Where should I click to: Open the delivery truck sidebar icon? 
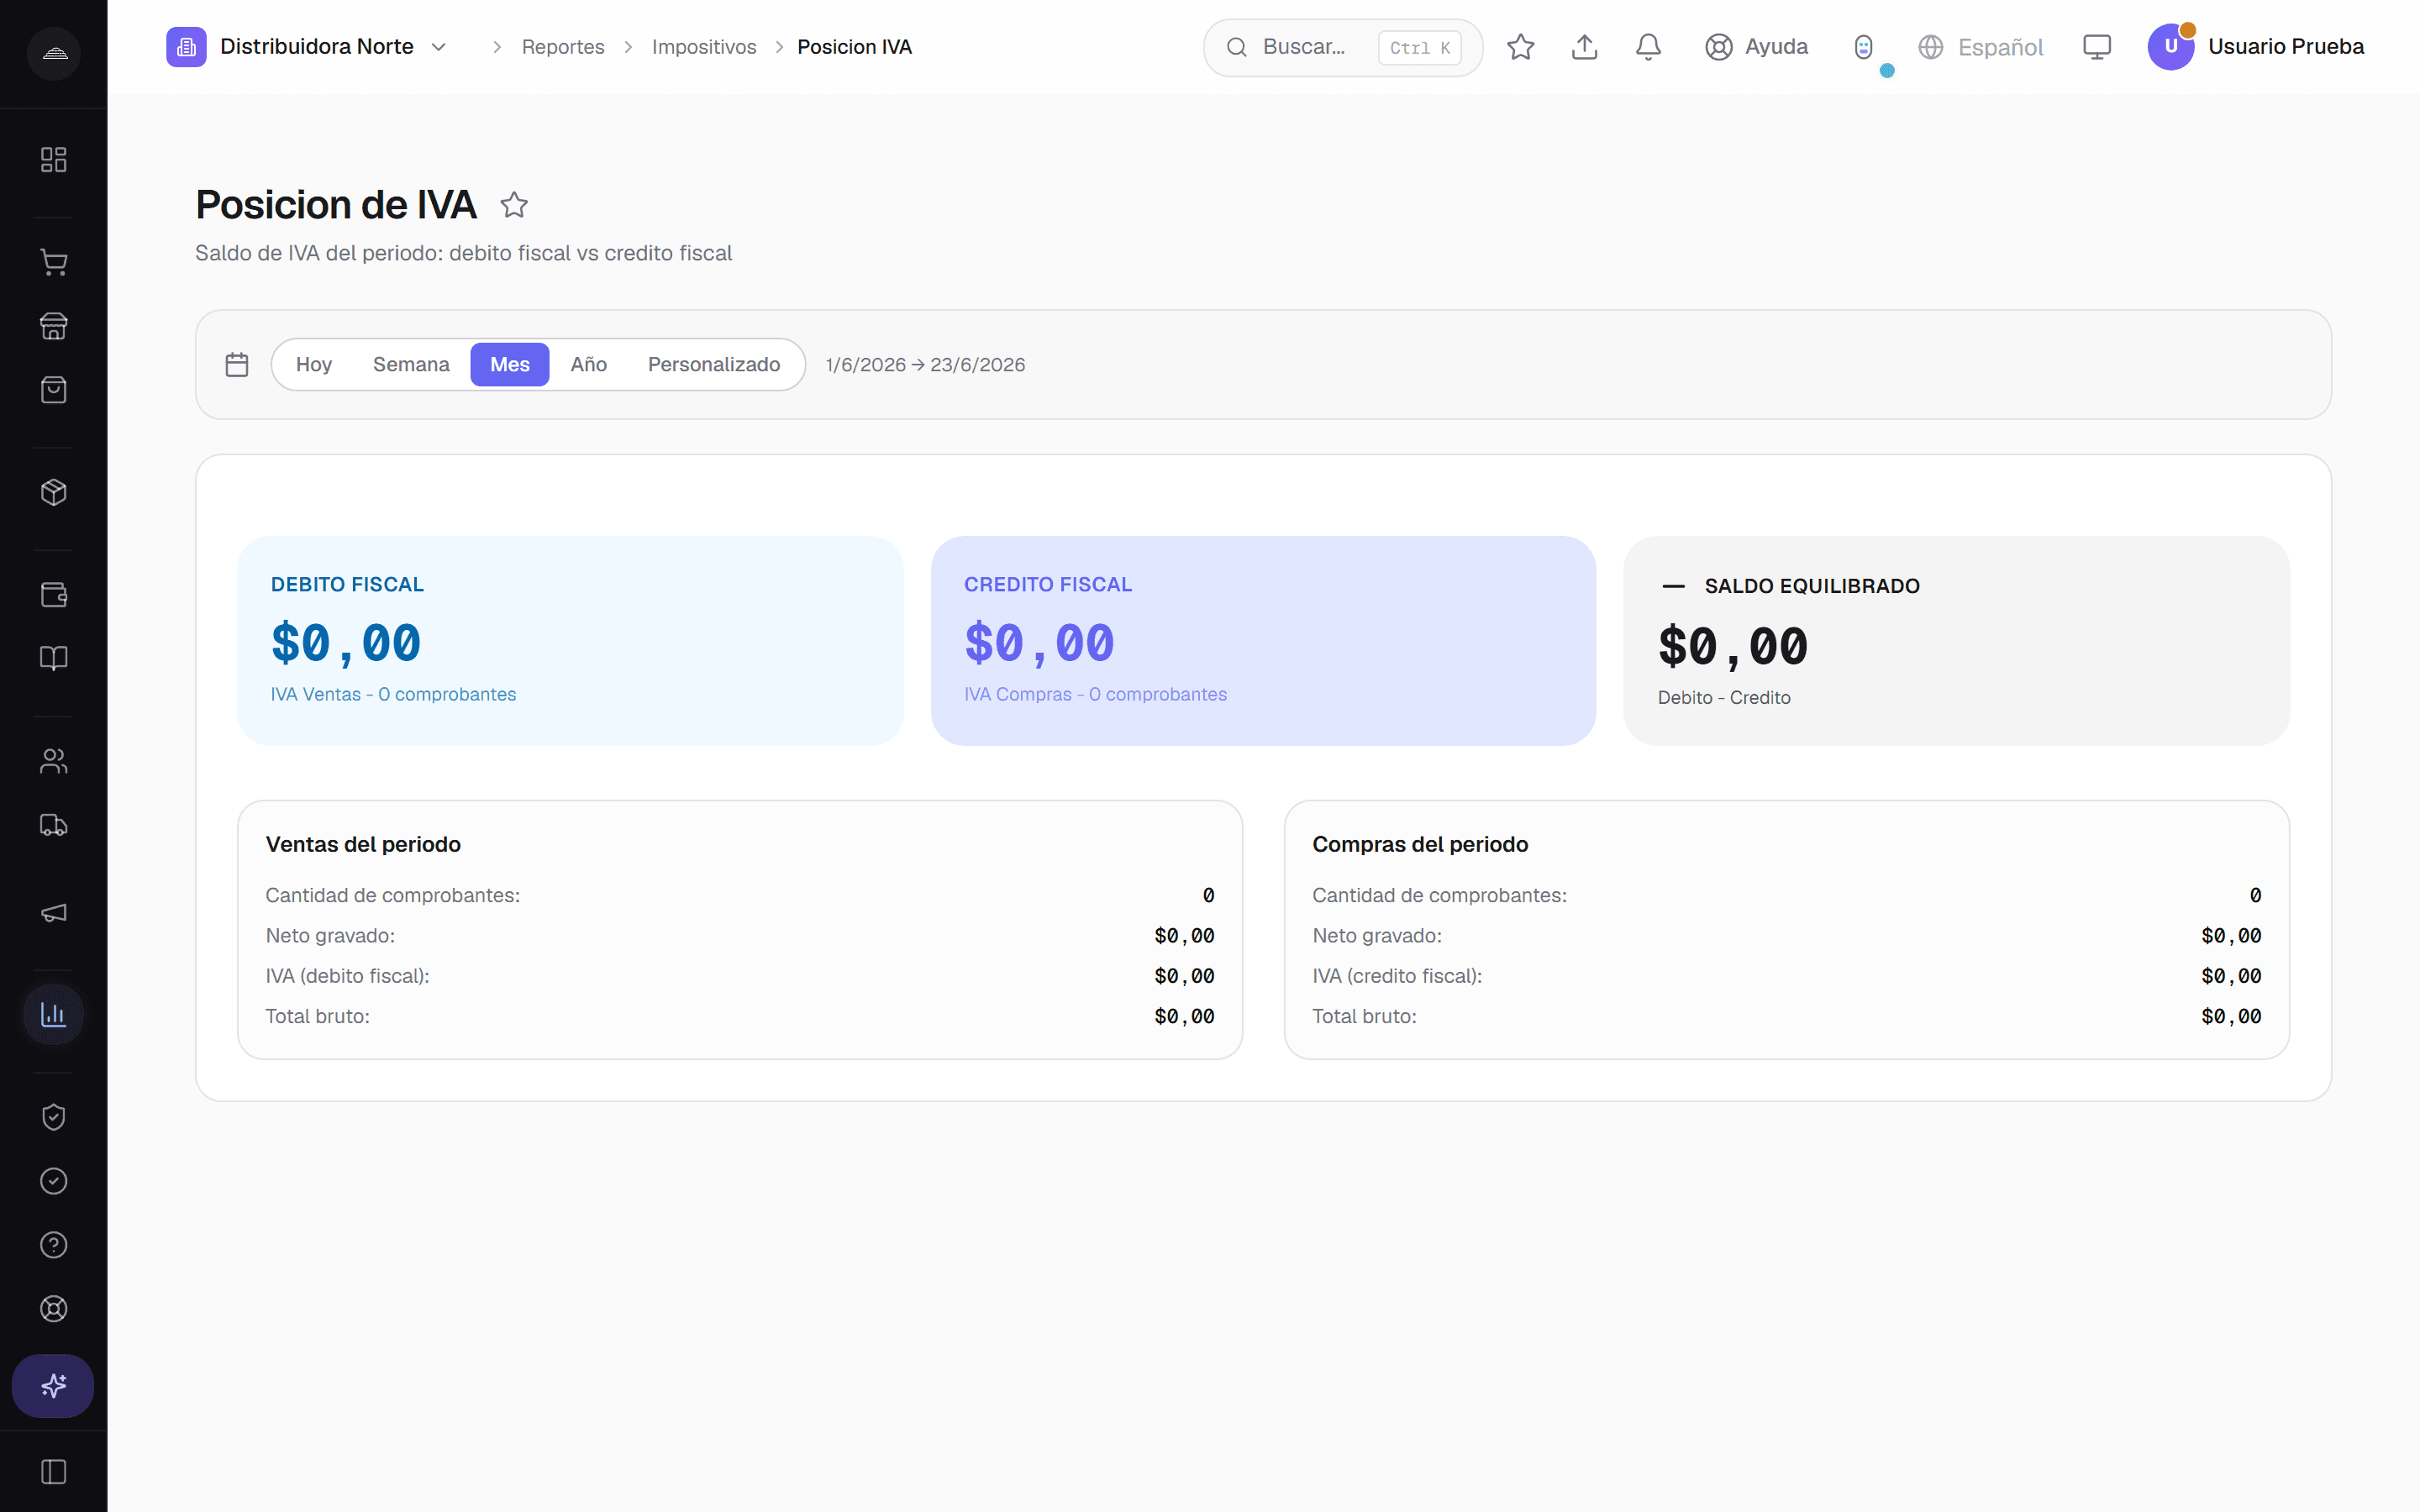53,825
